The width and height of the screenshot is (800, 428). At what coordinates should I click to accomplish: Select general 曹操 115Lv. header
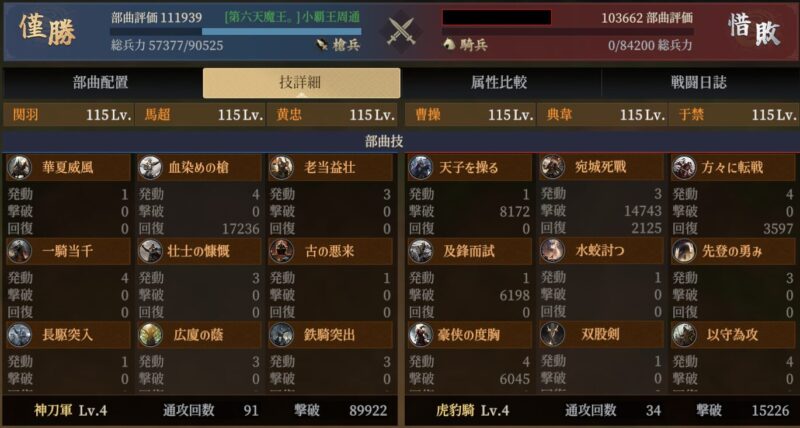pyautogui.click(x=470, y=115)
